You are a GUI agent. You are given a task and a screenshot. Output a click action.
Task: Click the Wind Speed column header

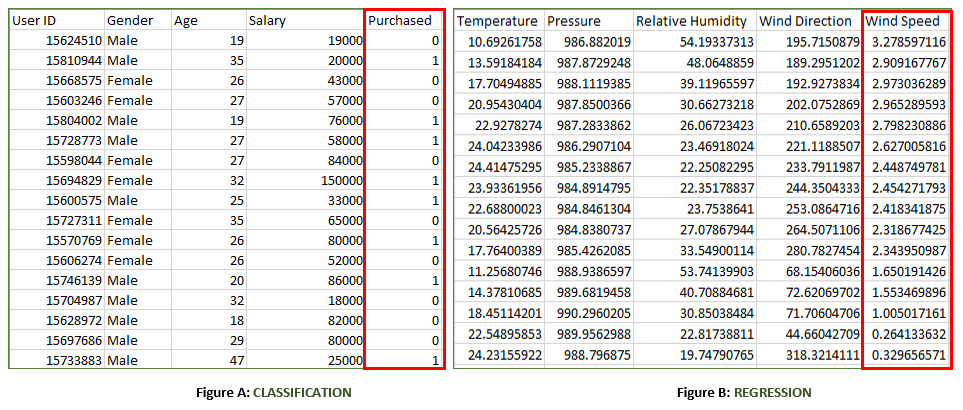(x=905, y=21)
